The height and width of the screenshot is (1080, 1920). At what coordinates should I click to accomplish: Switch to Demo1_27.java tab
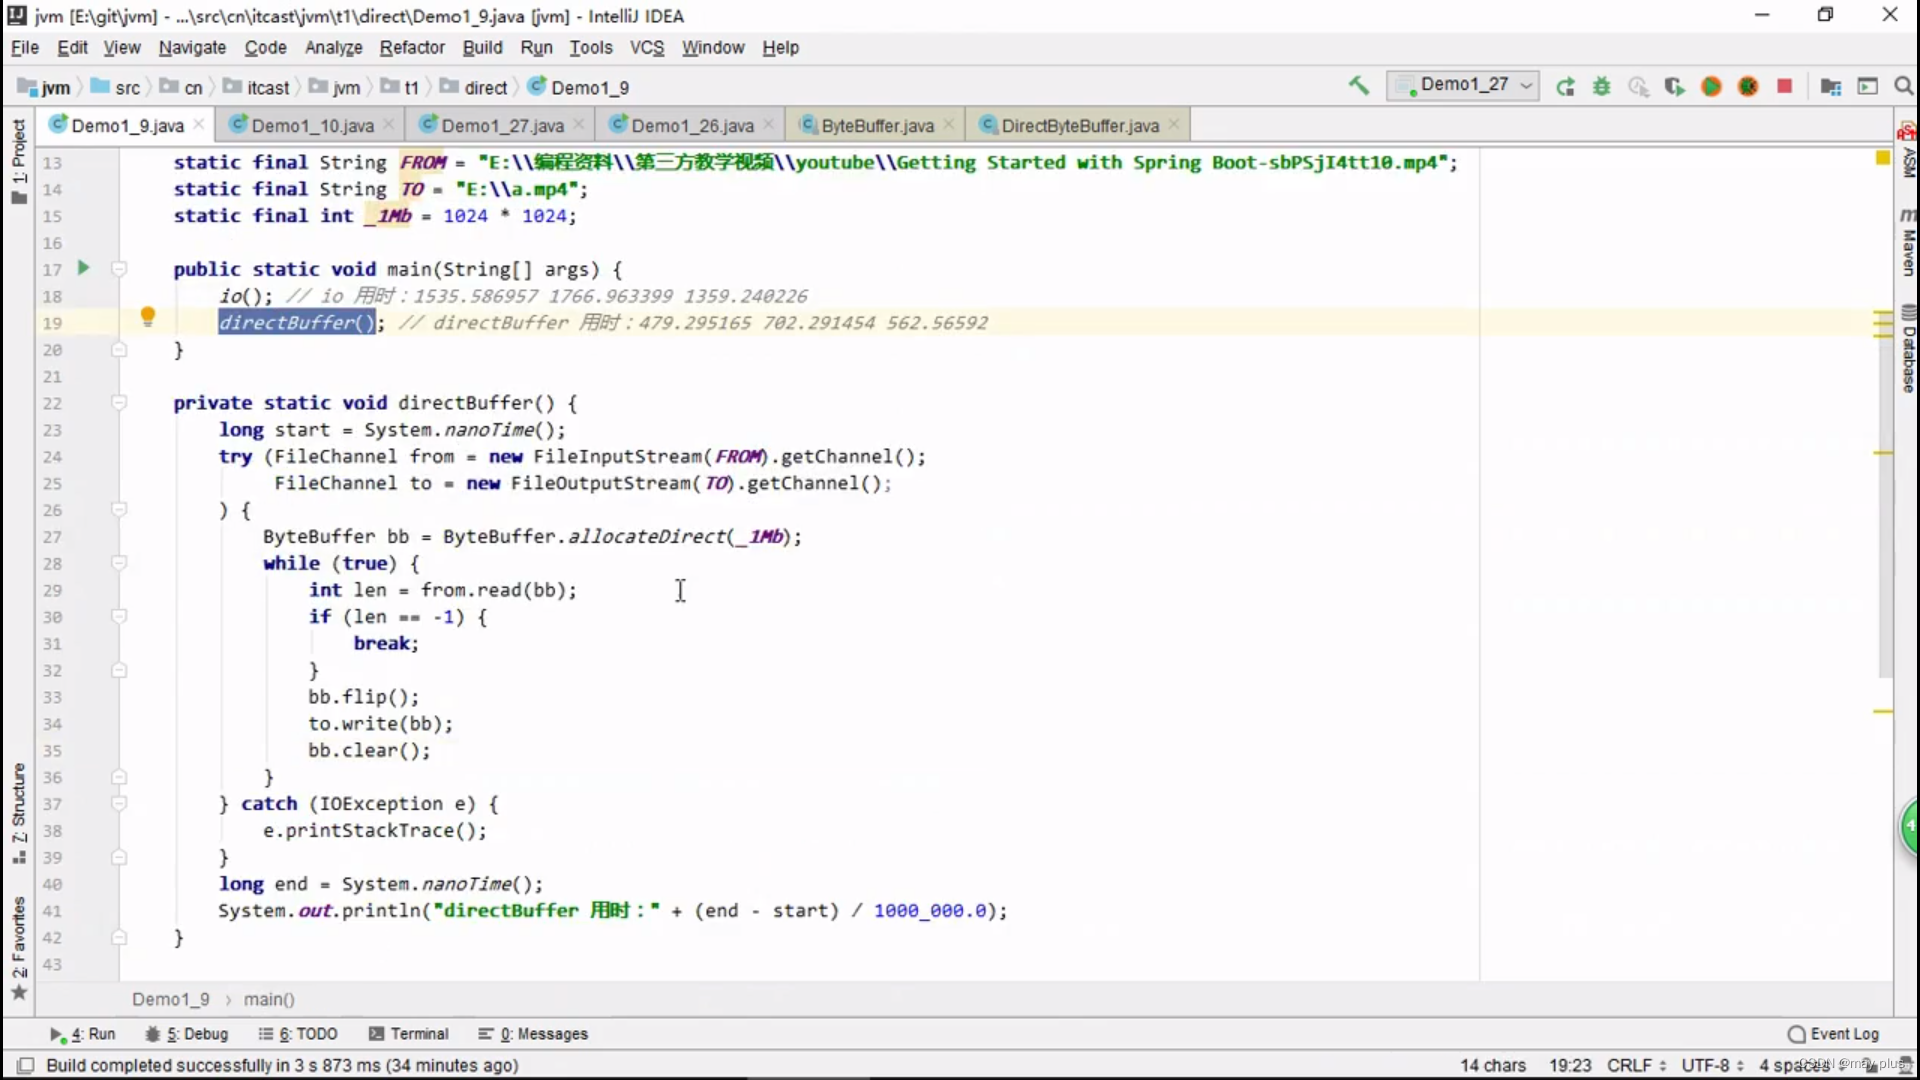click(x=502, y=125)
